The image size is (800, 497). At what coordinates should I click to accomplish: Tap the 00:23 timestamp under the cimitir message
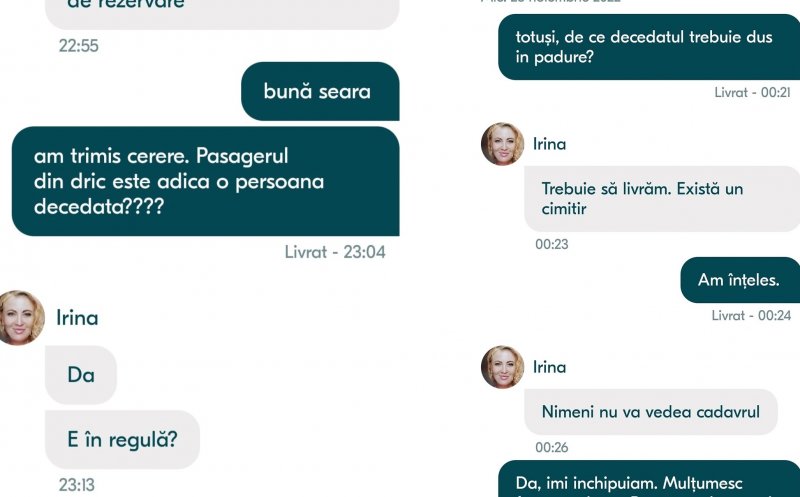pos(552,244)
